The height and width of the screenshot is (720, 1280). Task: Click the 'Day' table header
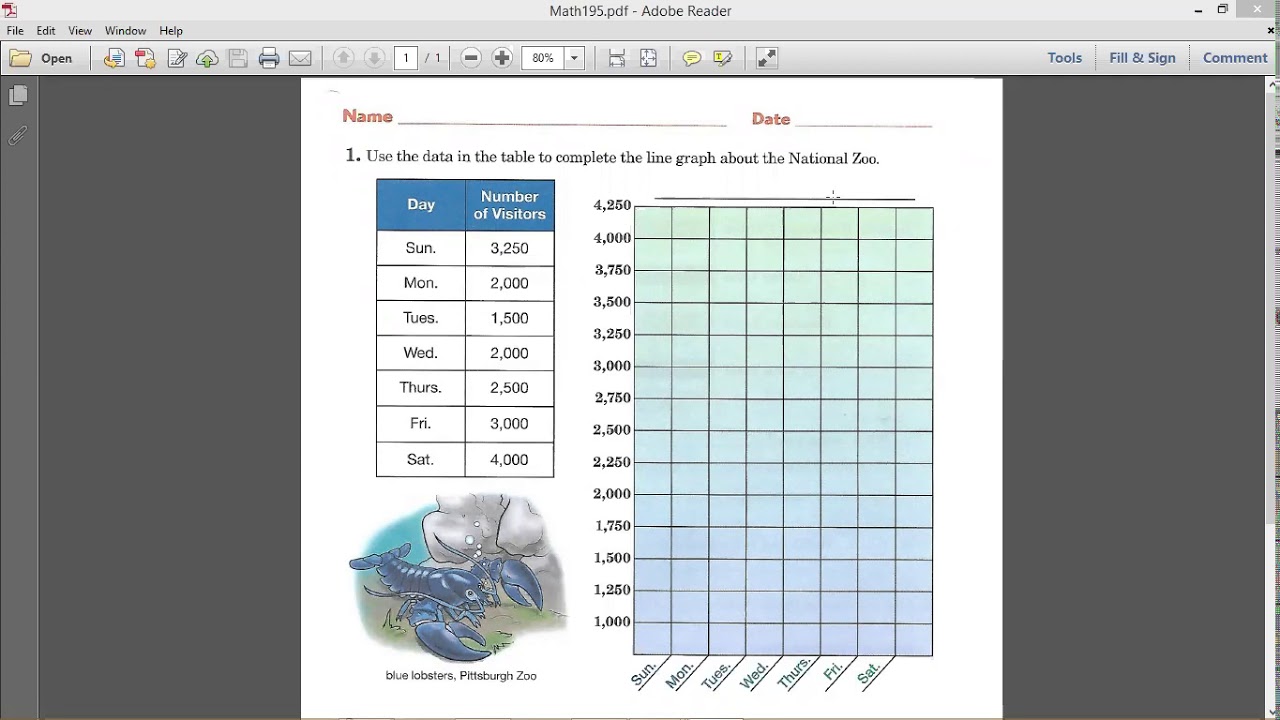[421, 205]
